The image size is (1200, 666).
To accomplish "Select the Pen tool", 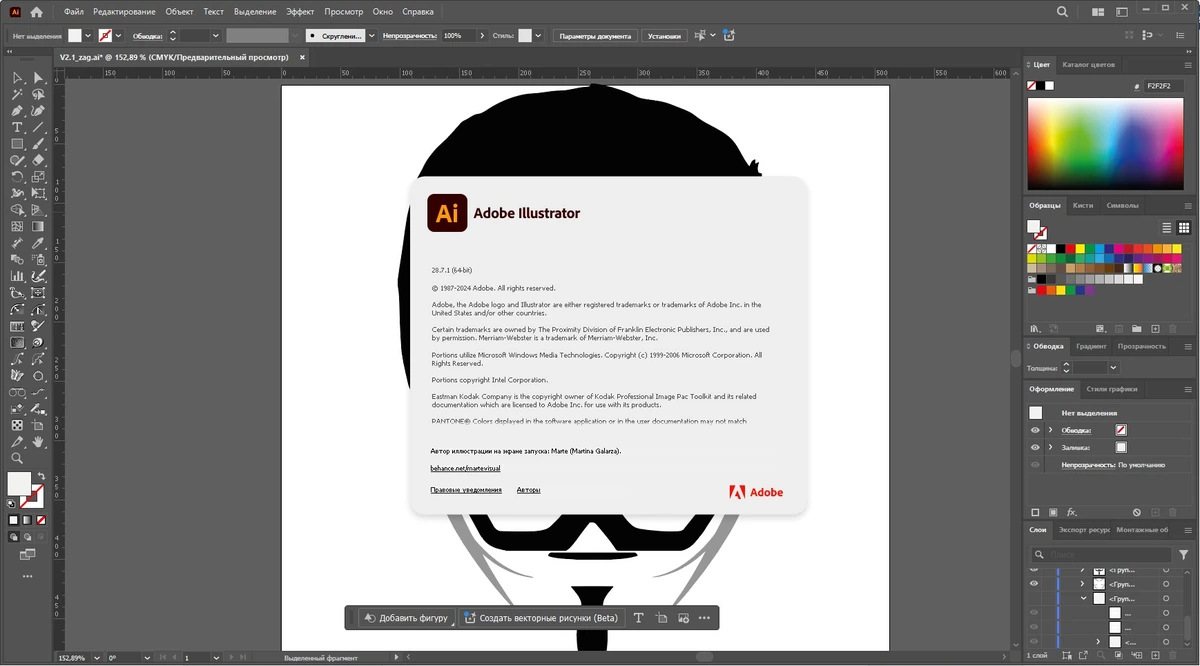I will 17,111.
